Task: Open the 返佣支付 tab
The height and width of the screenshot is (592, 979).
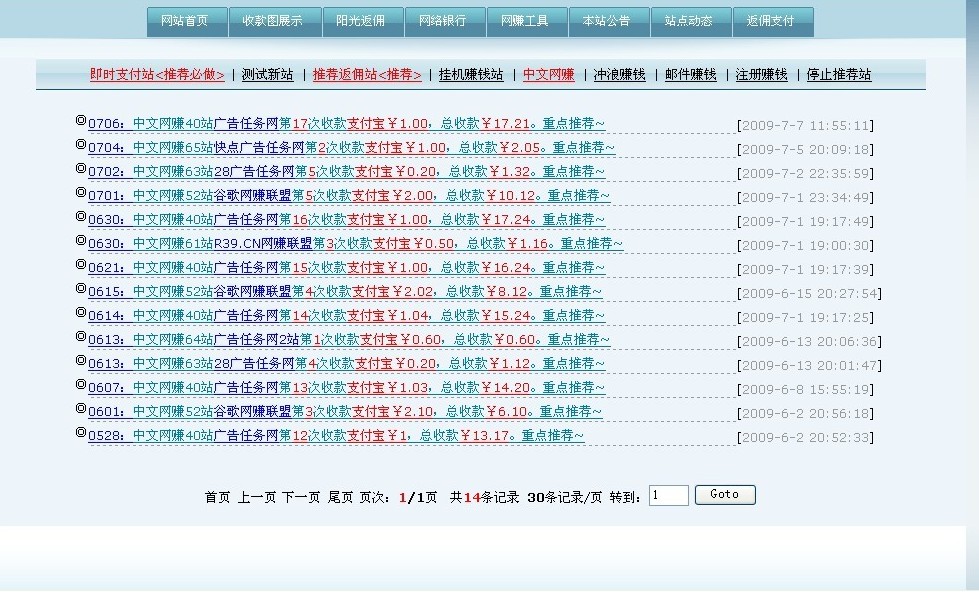Action: click(773, 20)
